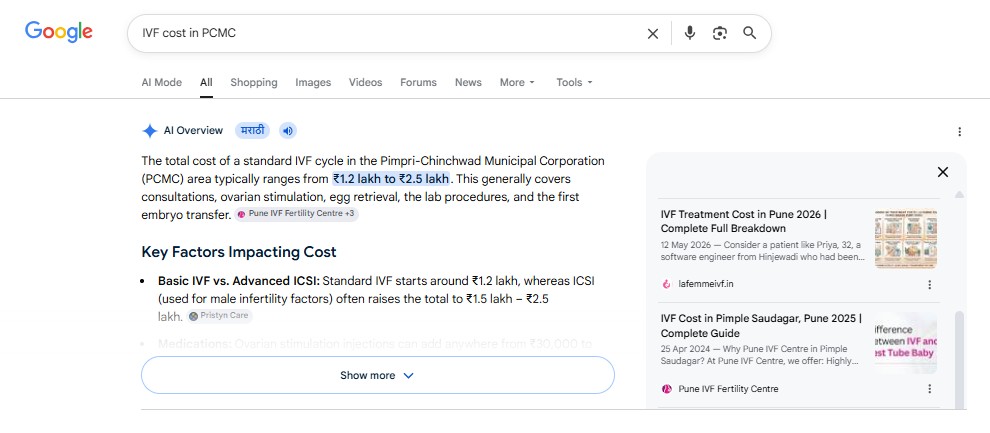Close the sources side panel
990x433 pixels.
(x=943, y=172)
